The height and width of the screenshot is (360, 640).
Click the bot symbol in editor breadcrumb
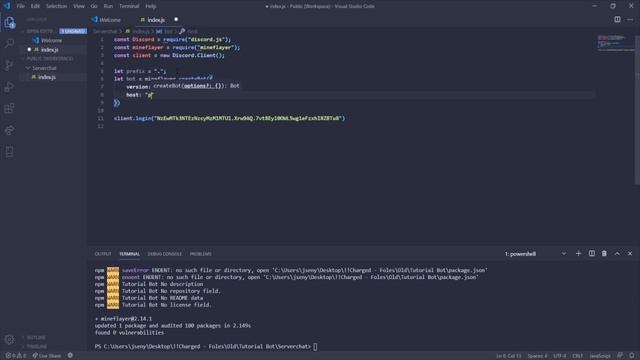coord(164,31)
